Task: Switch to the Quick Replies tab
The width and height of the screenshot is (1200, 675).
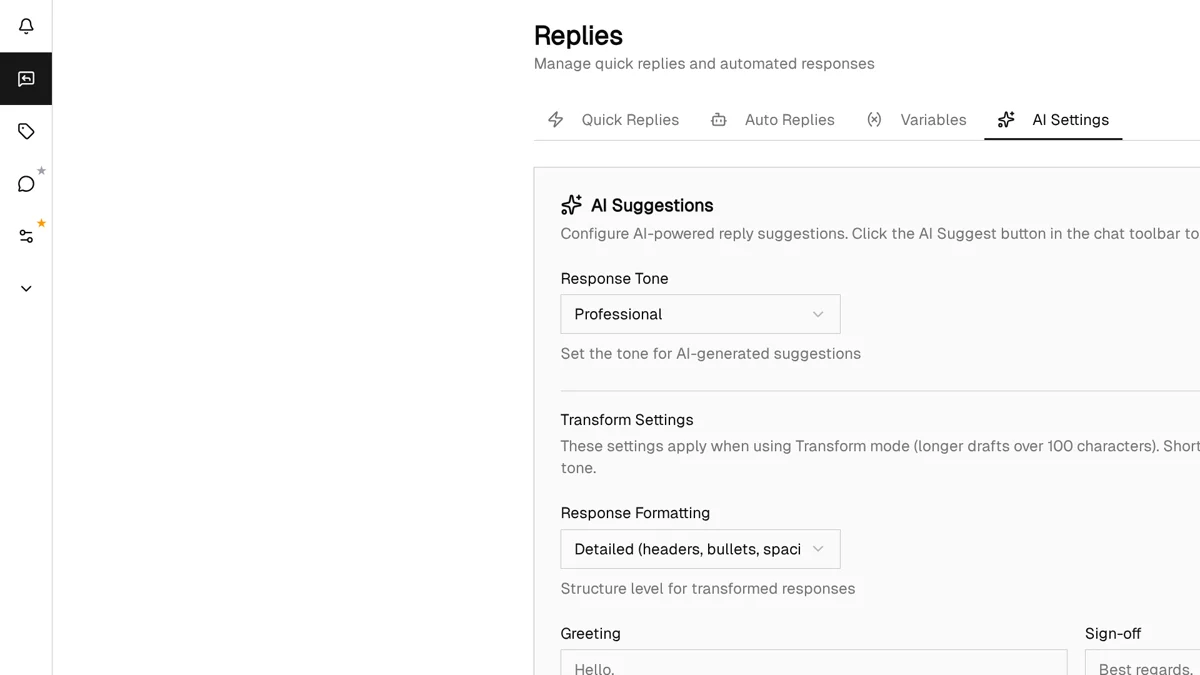Action: [x=630, y=119]
